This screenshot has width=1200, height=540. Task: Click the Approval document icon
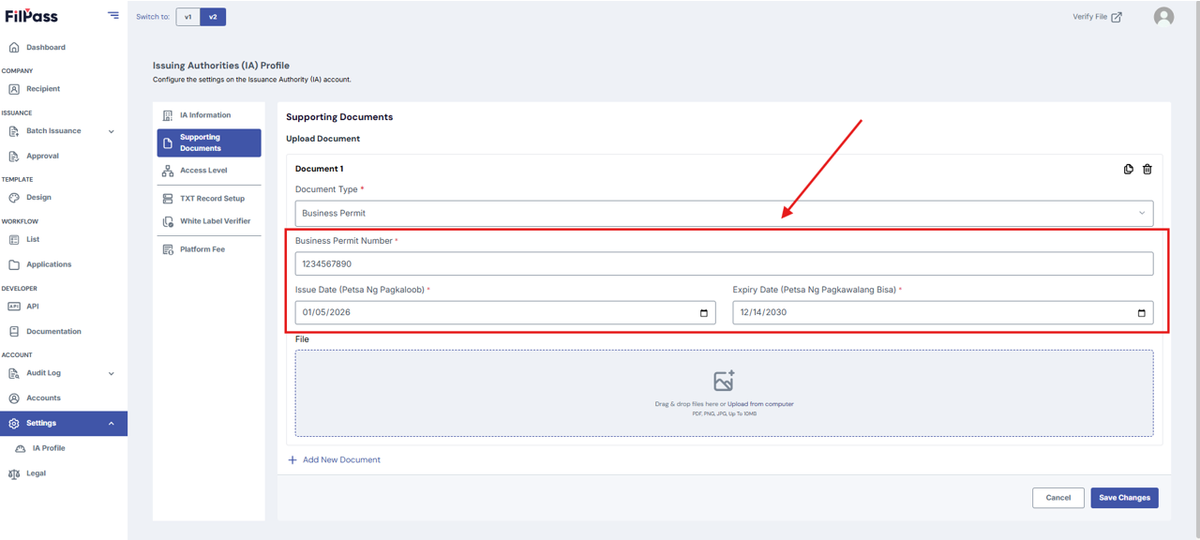click(14, 156)
